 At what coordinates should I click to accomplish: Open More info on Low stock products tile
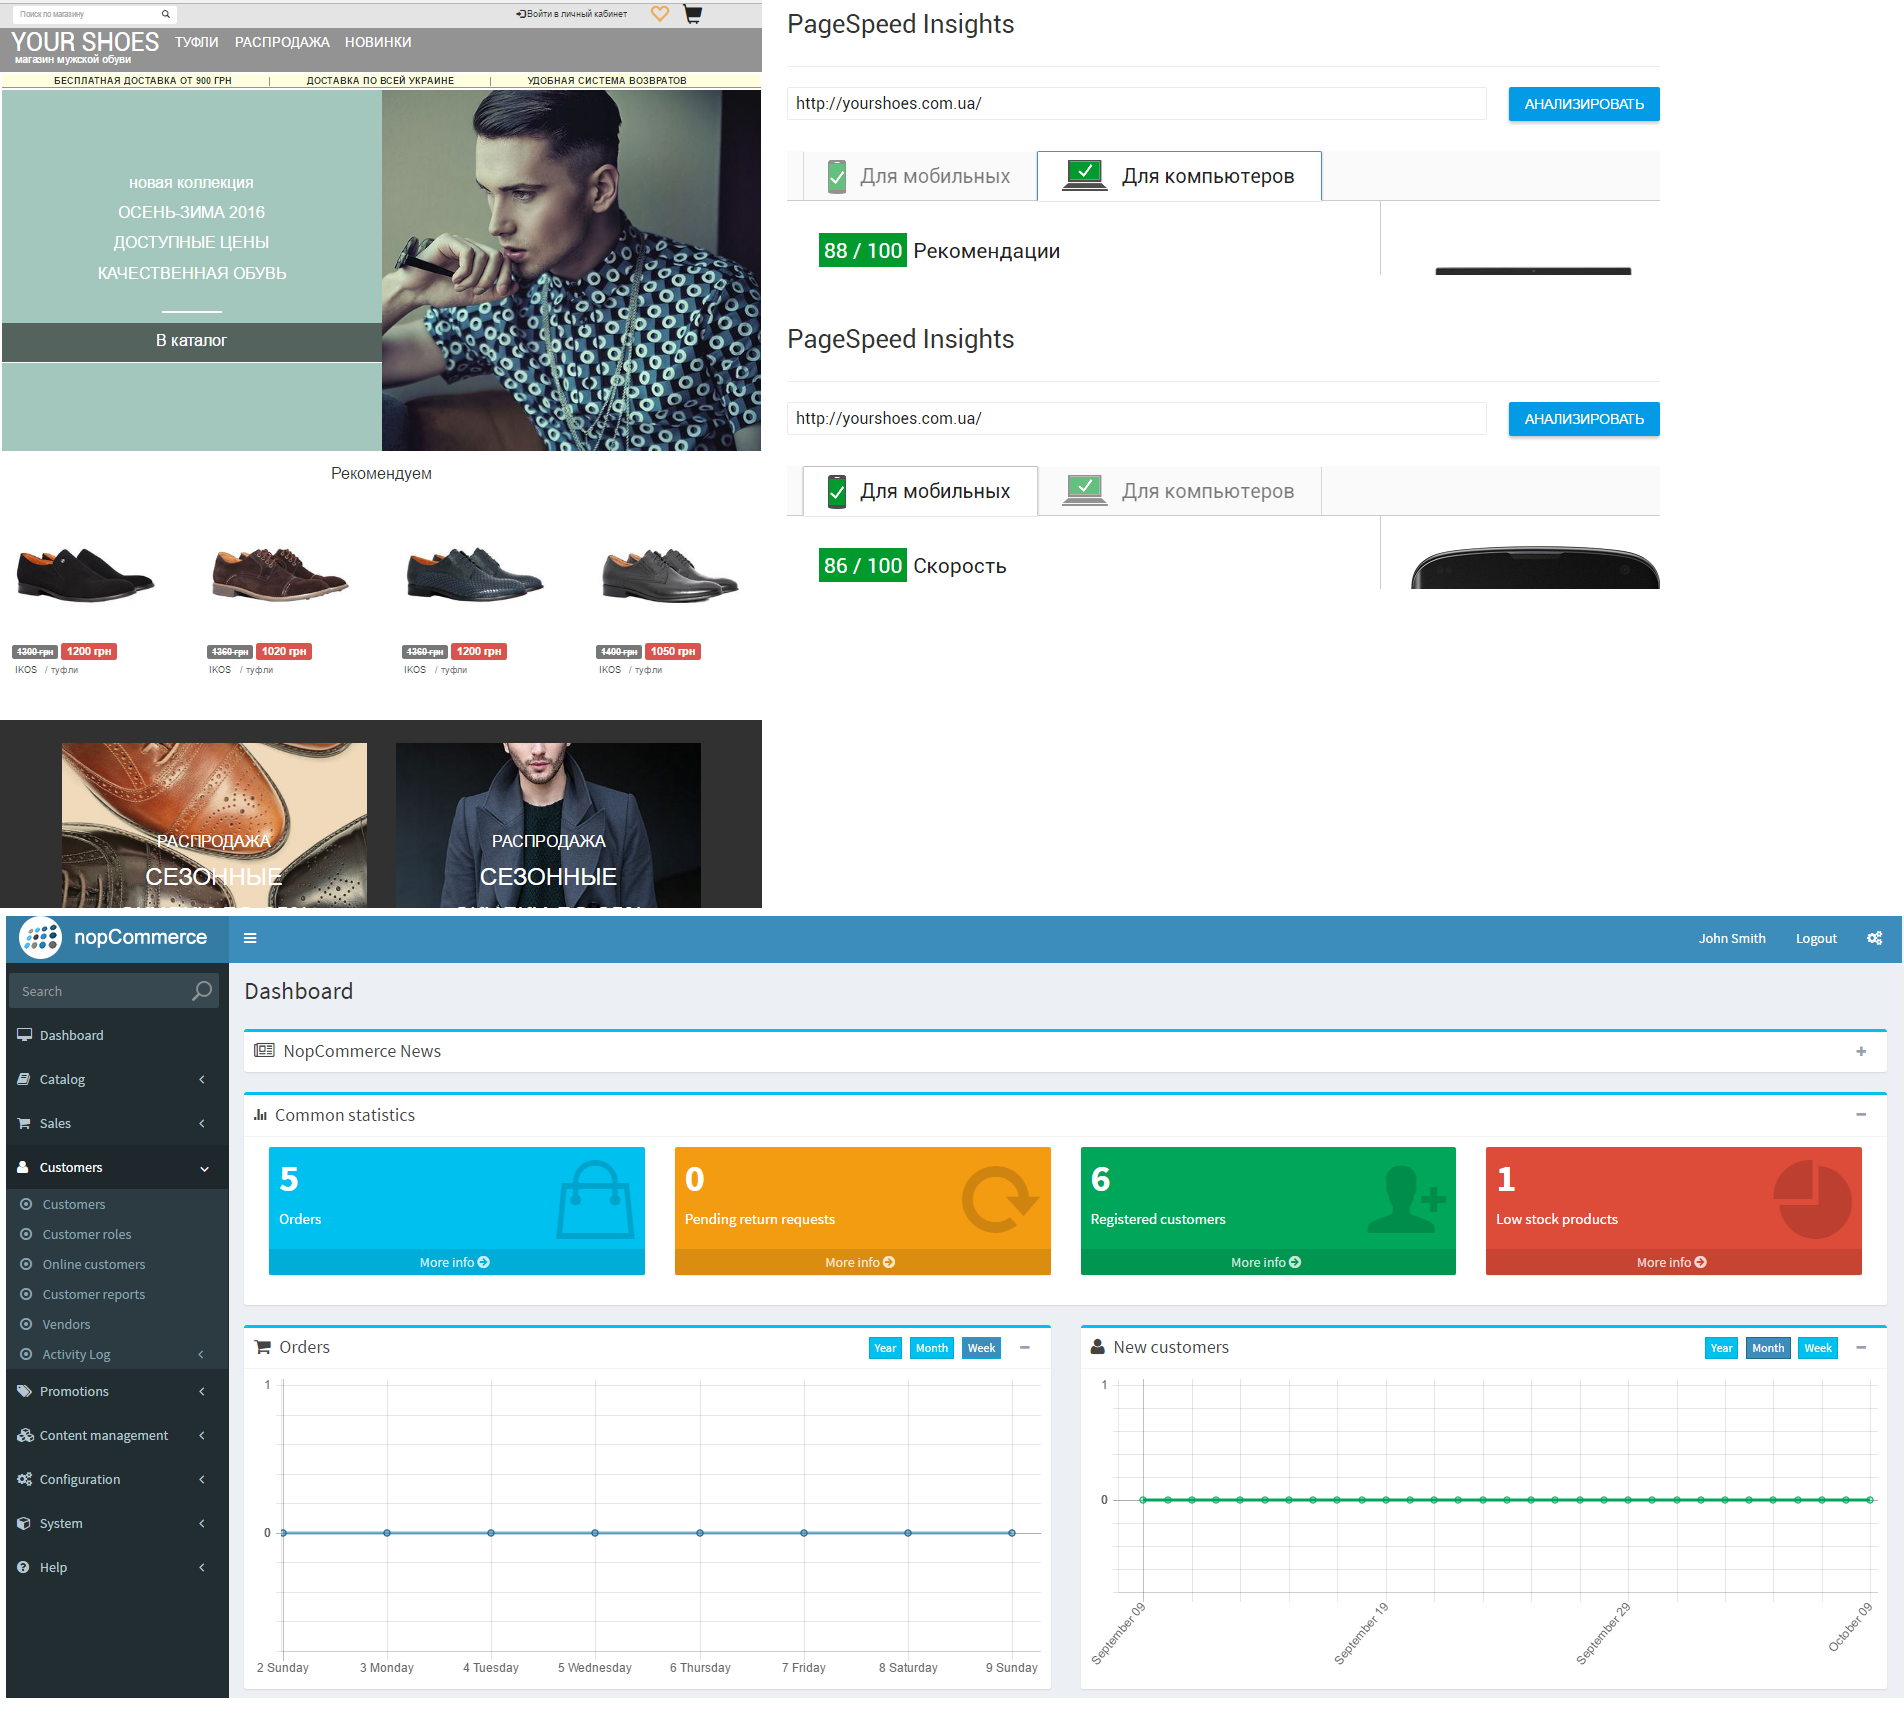(x=1673, y=1262)
